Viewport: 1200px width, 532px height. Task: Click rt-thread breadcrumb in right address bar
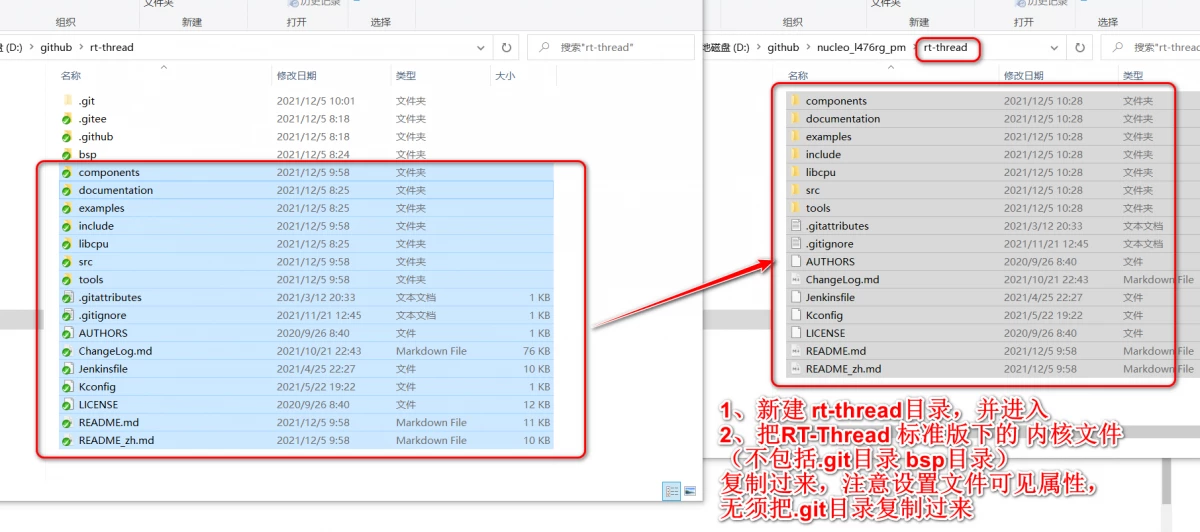coord(946,47)
